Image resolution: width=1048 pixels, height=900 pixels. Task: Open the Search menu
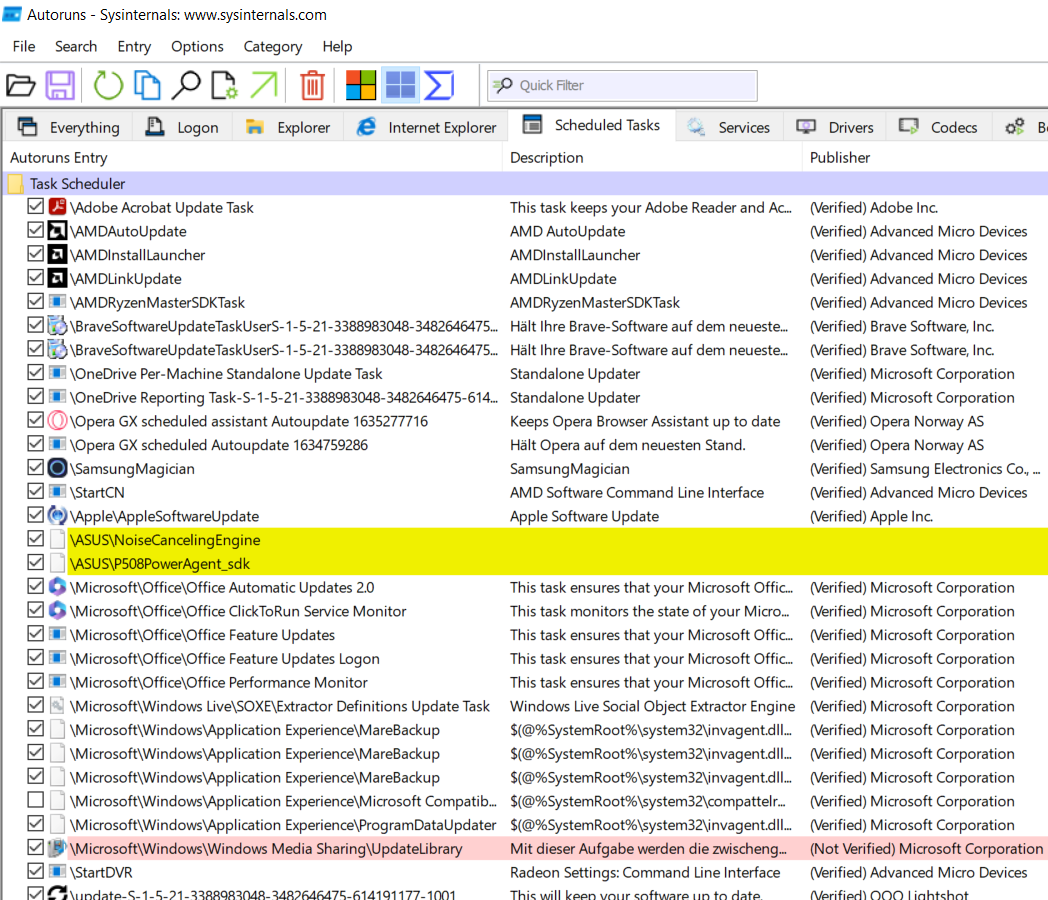point(76,46)
